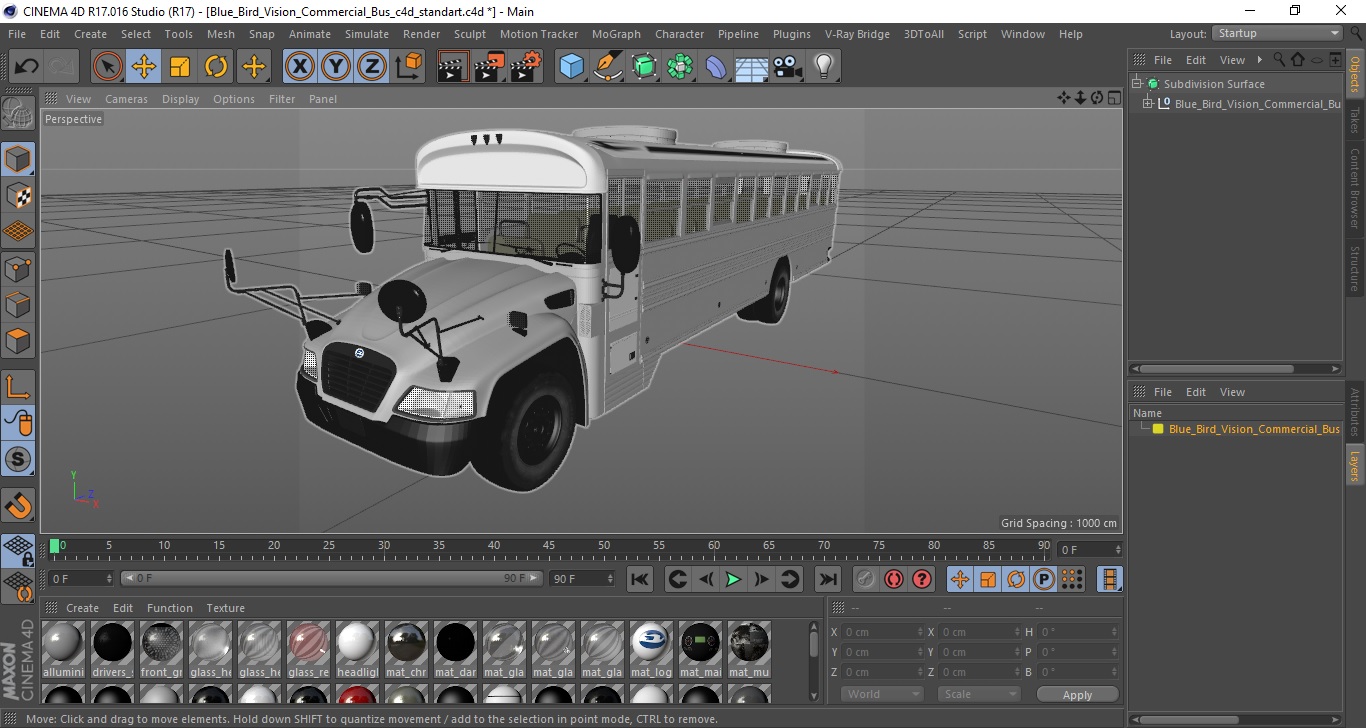Click frame 45 on timeline ruler
This screenshot has width=1366, height=728.
549,546
